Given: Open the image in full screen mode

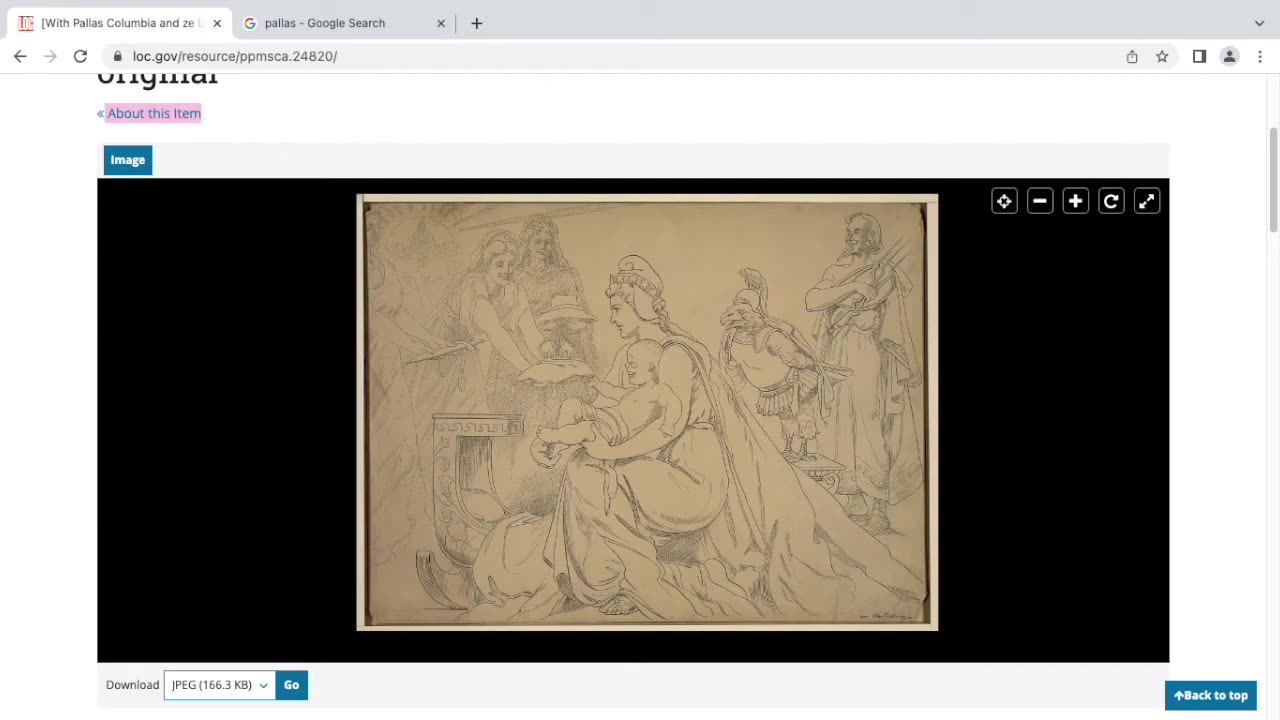Looking at the screenshot, I should coord(1147,202).
